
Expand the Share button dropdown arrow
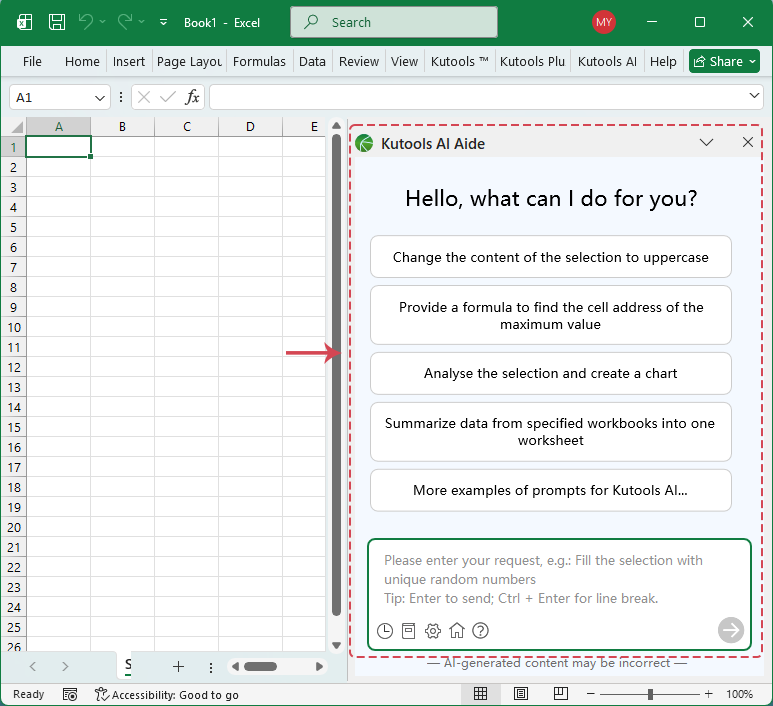click(x=752, y=61)
